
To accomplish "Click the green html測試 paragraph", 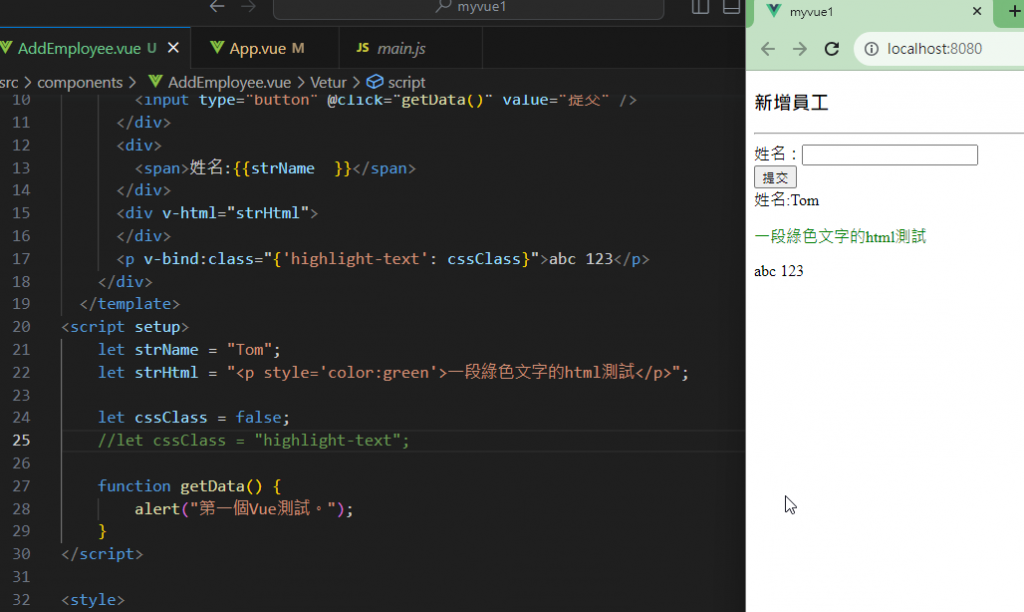I will (x=840, y=236).
